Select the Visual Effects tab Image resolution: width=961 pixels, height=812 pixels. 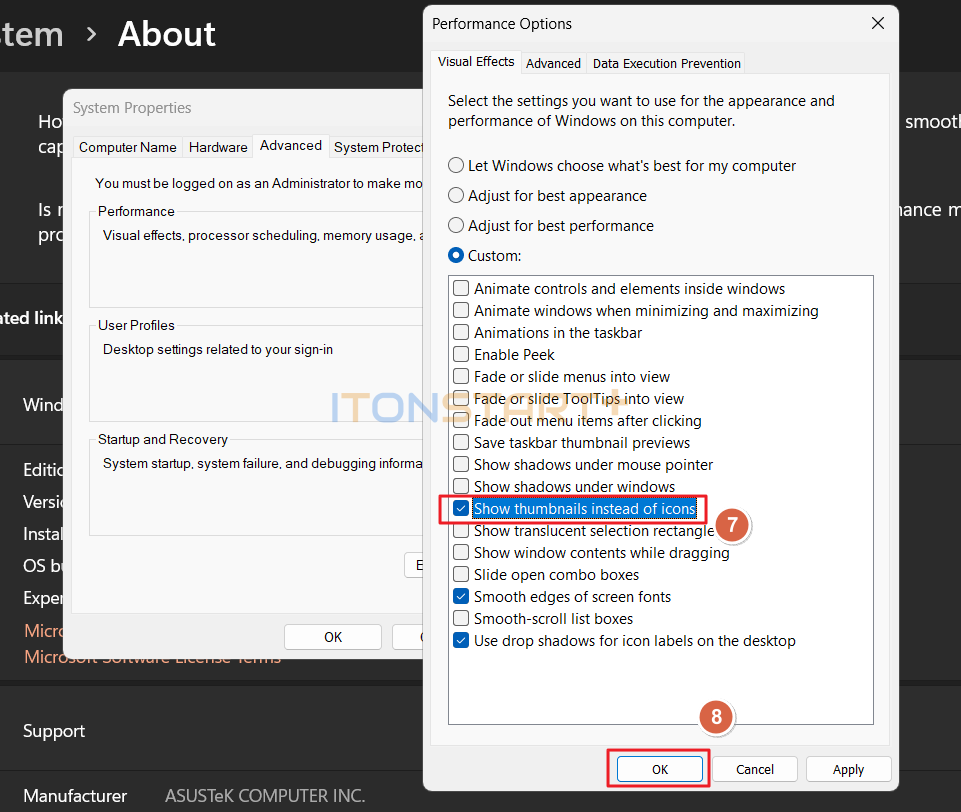[476, 62]
